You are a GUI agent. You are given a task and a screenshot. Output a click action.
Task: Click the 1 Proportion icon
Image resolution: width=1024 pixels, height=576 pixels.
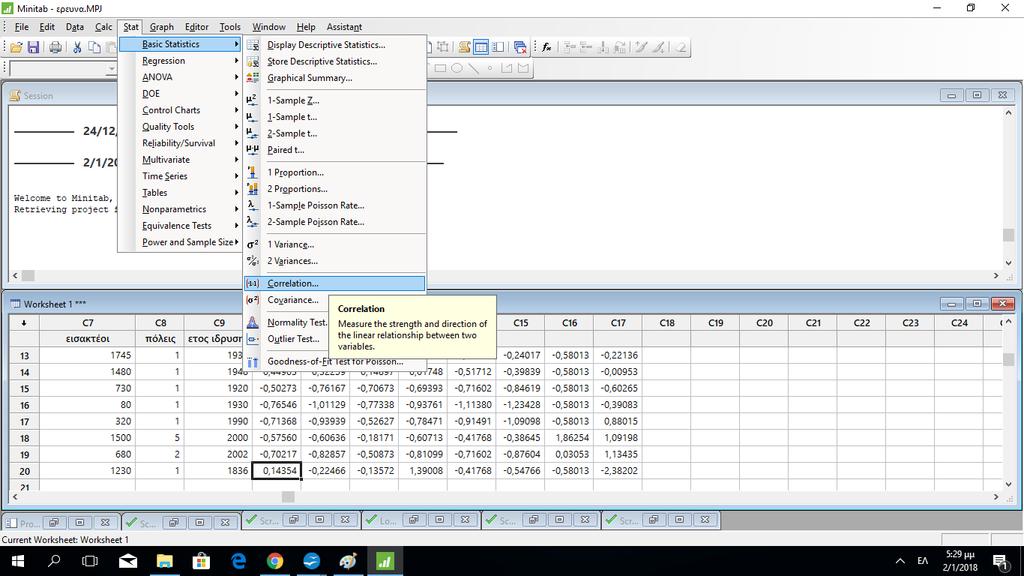click(x=252, y=172)
